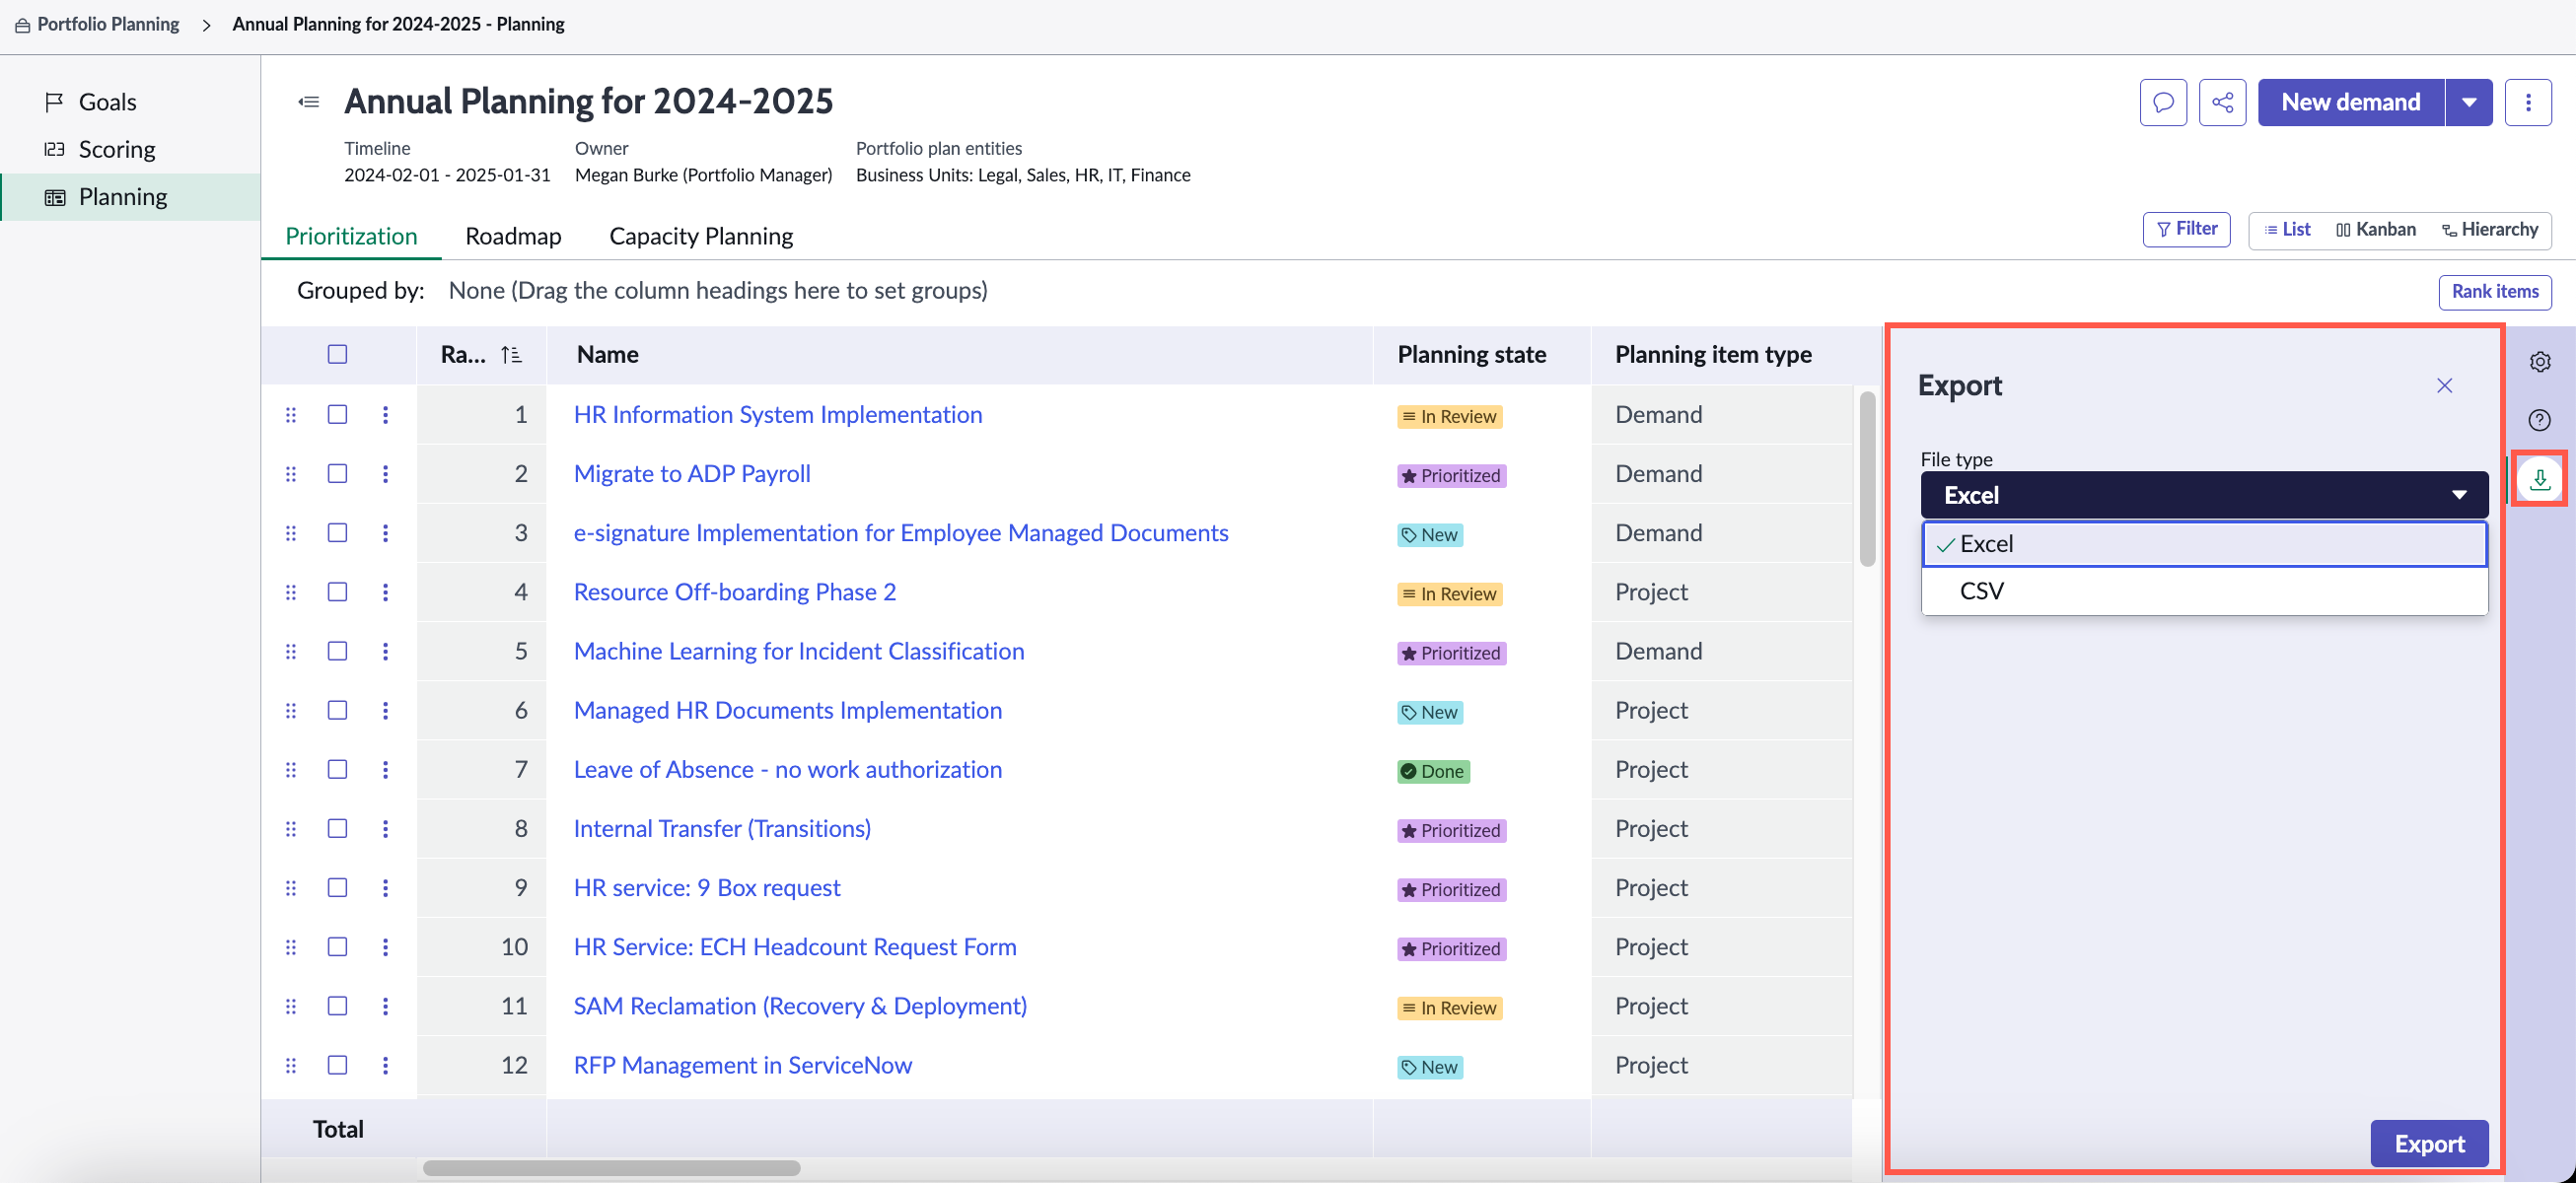The height and width of the screenshot is (1183, 2576).
Task: Check the box for HR Information System Implementation
Action: [337, 414]
